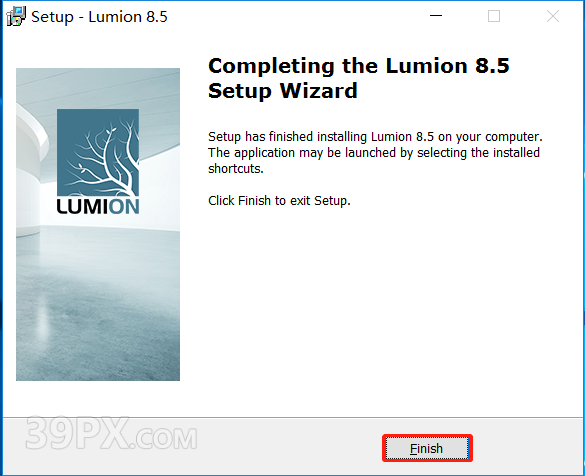Click the reflective floor area of the banner image
The height and width of the screenshot is (476, 585).
click(x=98, y=306)
